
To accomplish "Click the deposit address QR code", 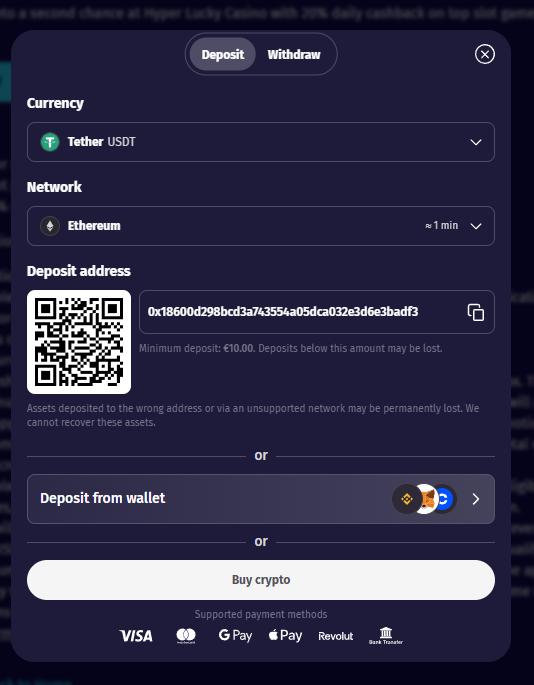I will [79, 342].
